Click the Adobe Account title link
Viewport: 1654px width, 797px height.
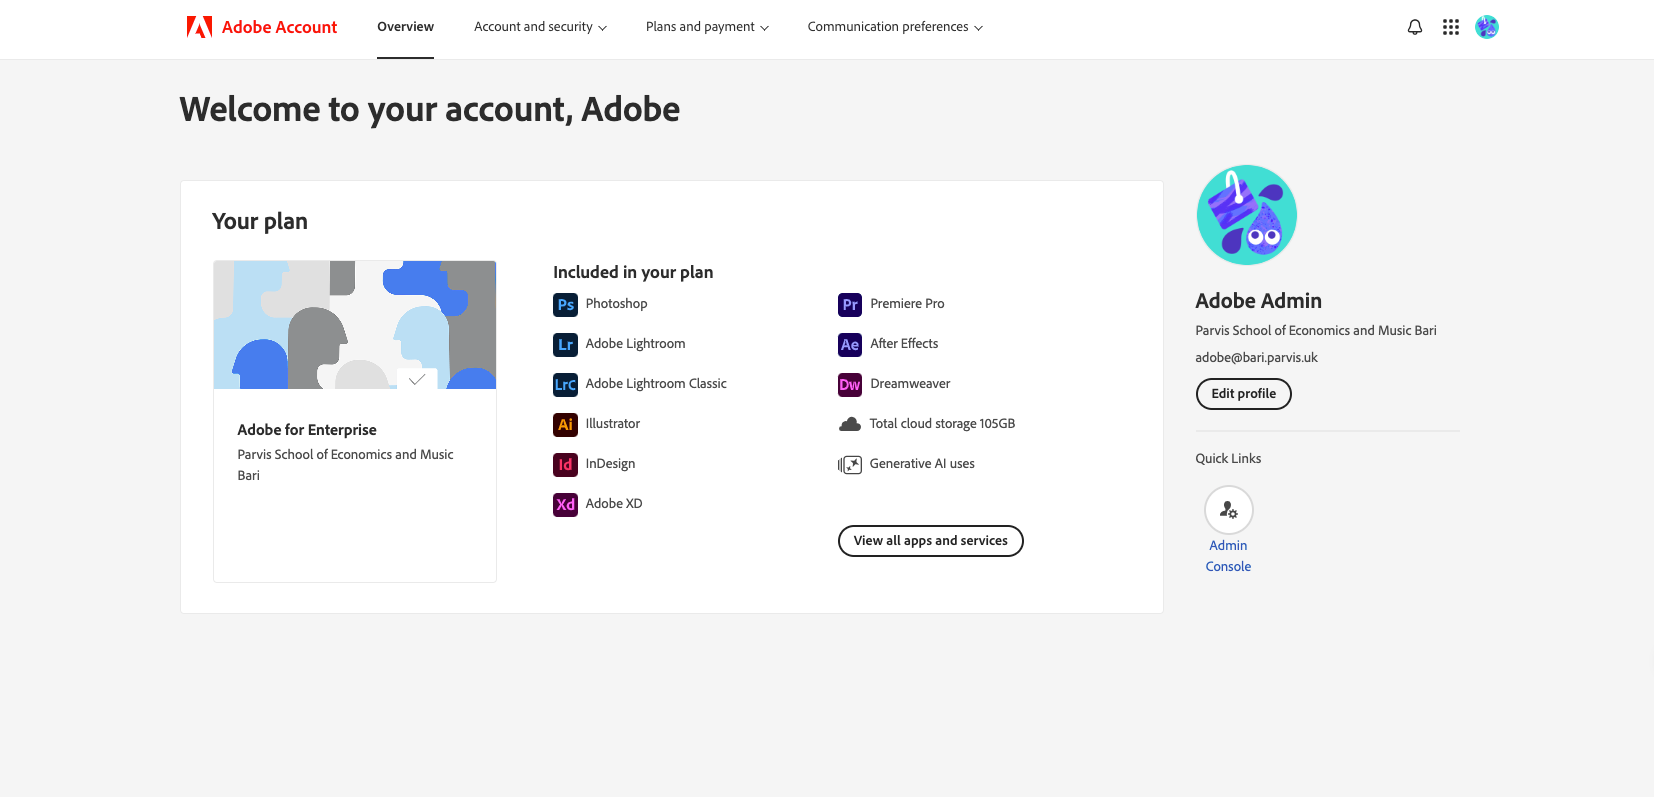click(x=280, y=27)
